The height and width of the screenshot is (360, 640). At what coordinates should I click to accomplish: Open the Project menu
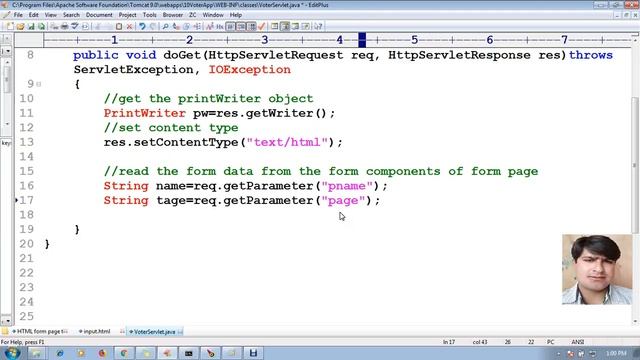coord(127,15)
